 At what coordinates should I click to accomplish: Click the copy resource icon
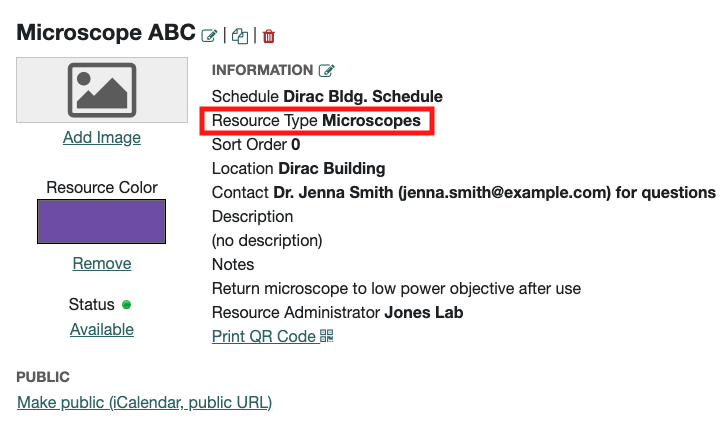pos(240,36)
